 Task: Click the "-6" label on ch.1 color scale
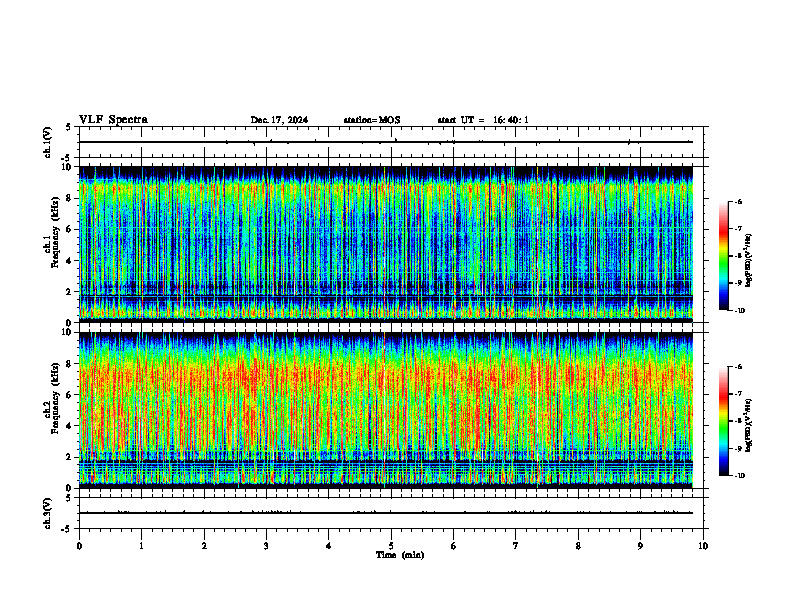[738, 201]
